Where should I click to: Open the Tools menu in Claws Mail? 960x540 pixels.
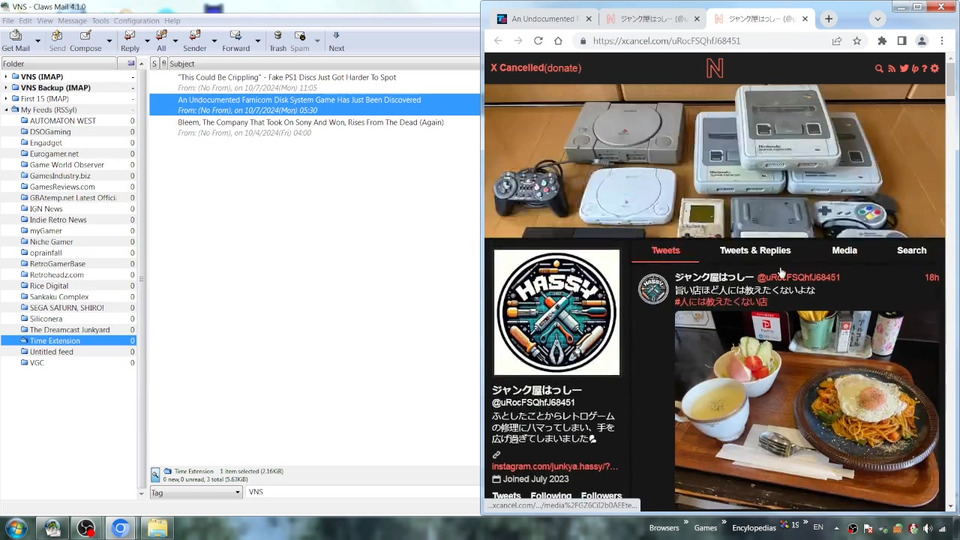pyautogui.click(x=100, y=21)
